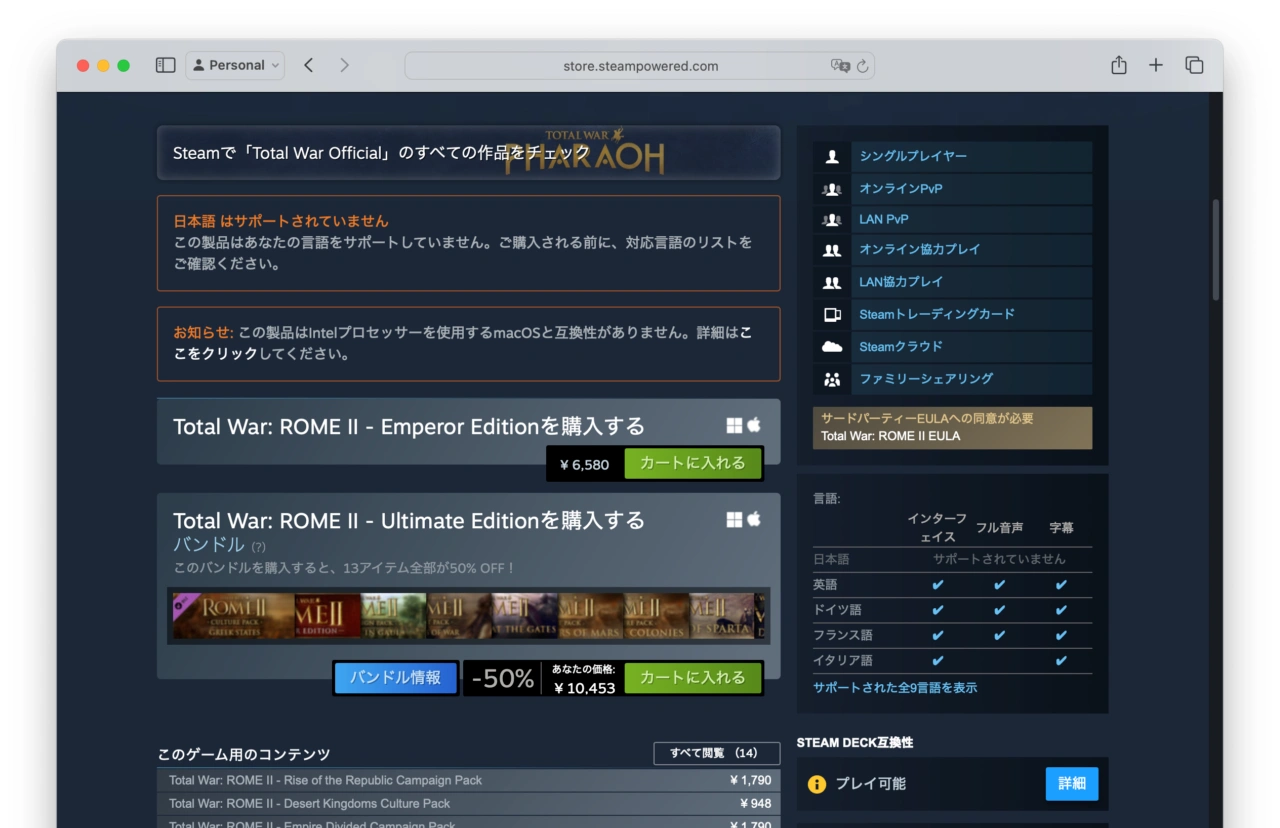Select Steamトレーディングカード feature

936,314
